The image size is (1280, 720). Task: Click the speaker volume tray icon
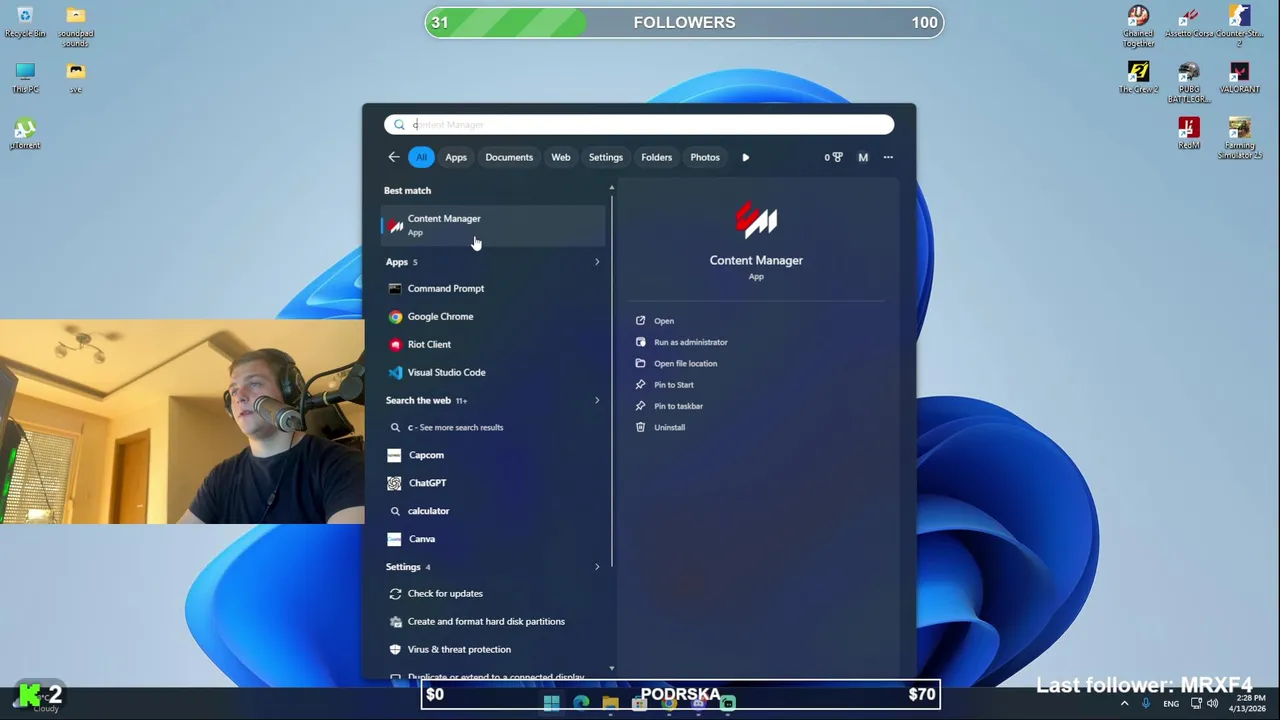[x=1212, y=703]
